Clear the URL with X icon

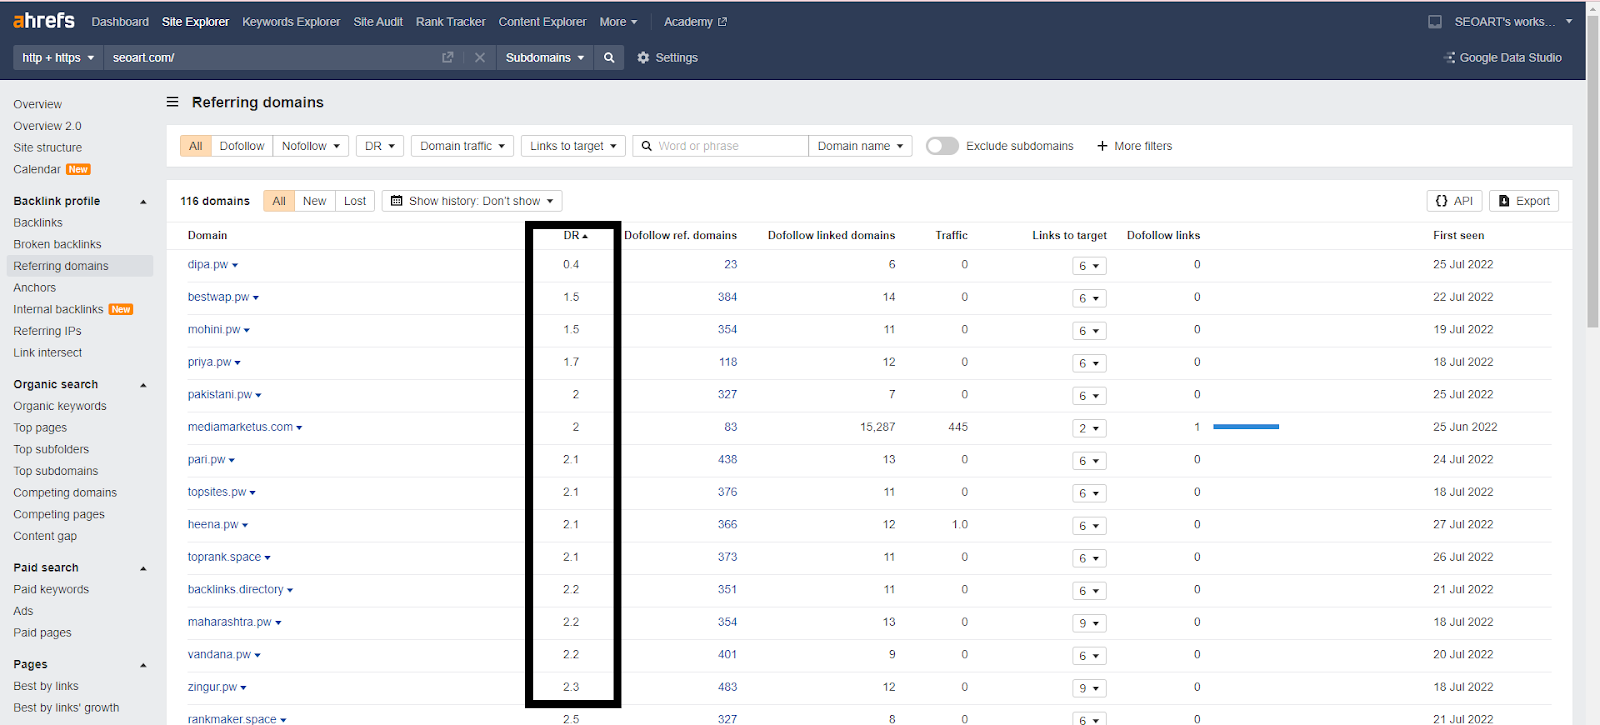[480, 58]
